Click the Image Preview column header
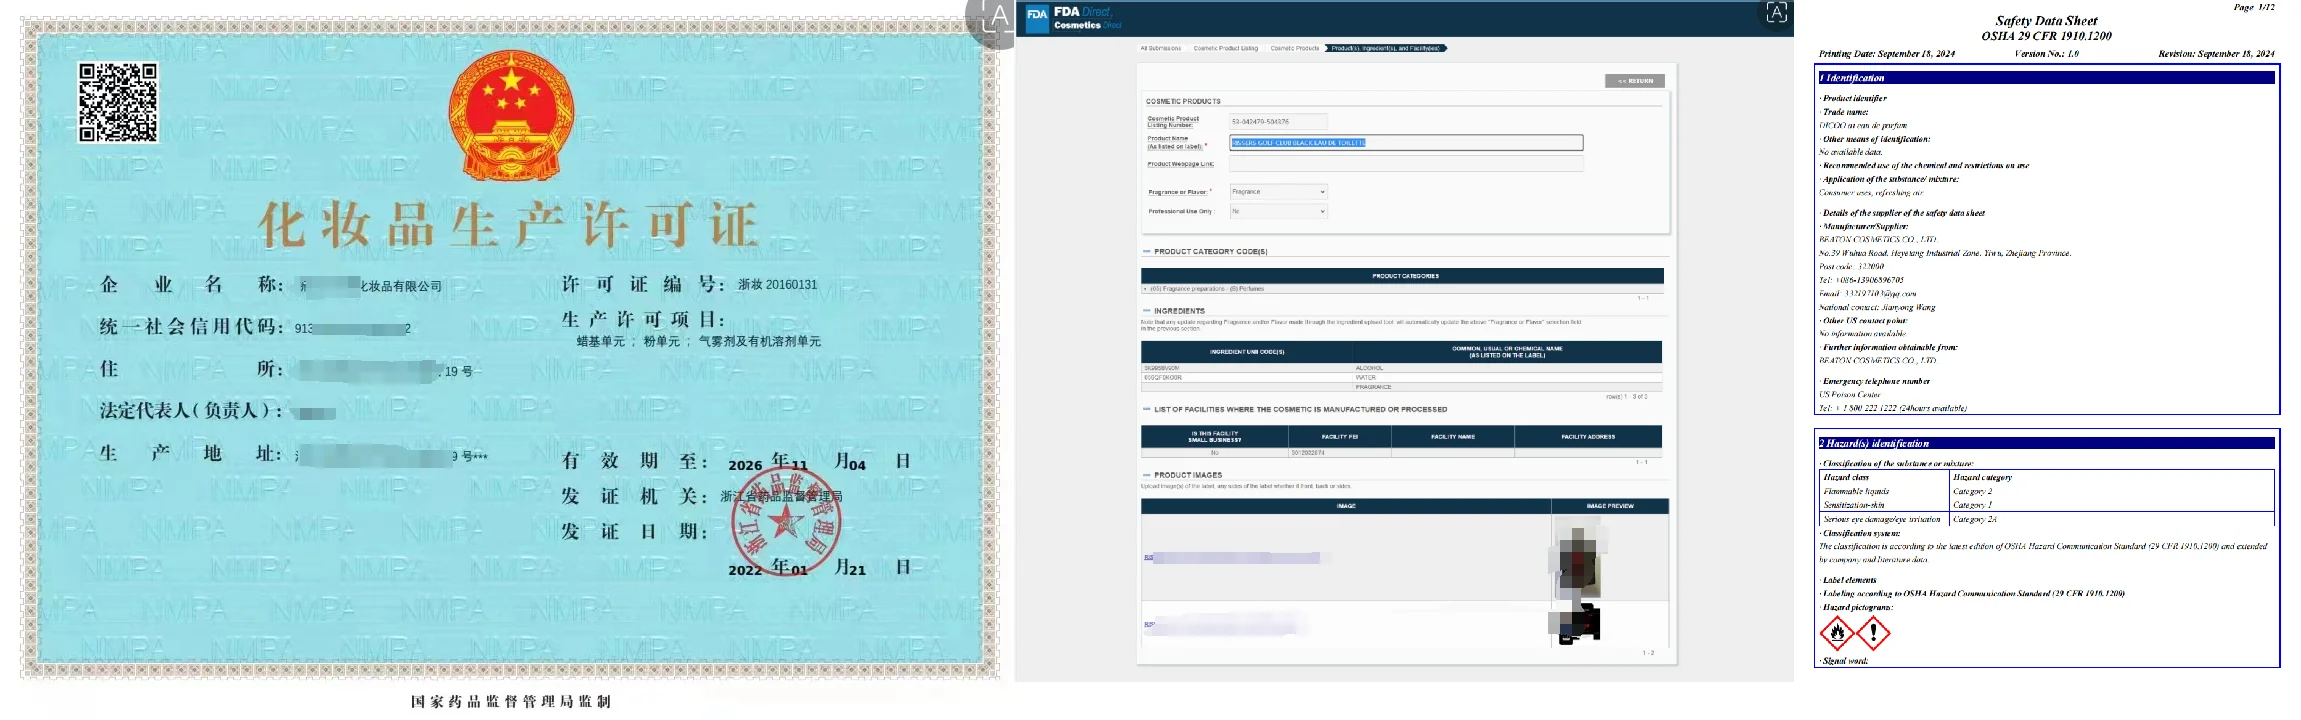This screenshot has width=2301, height=720. pos(1610,506)
